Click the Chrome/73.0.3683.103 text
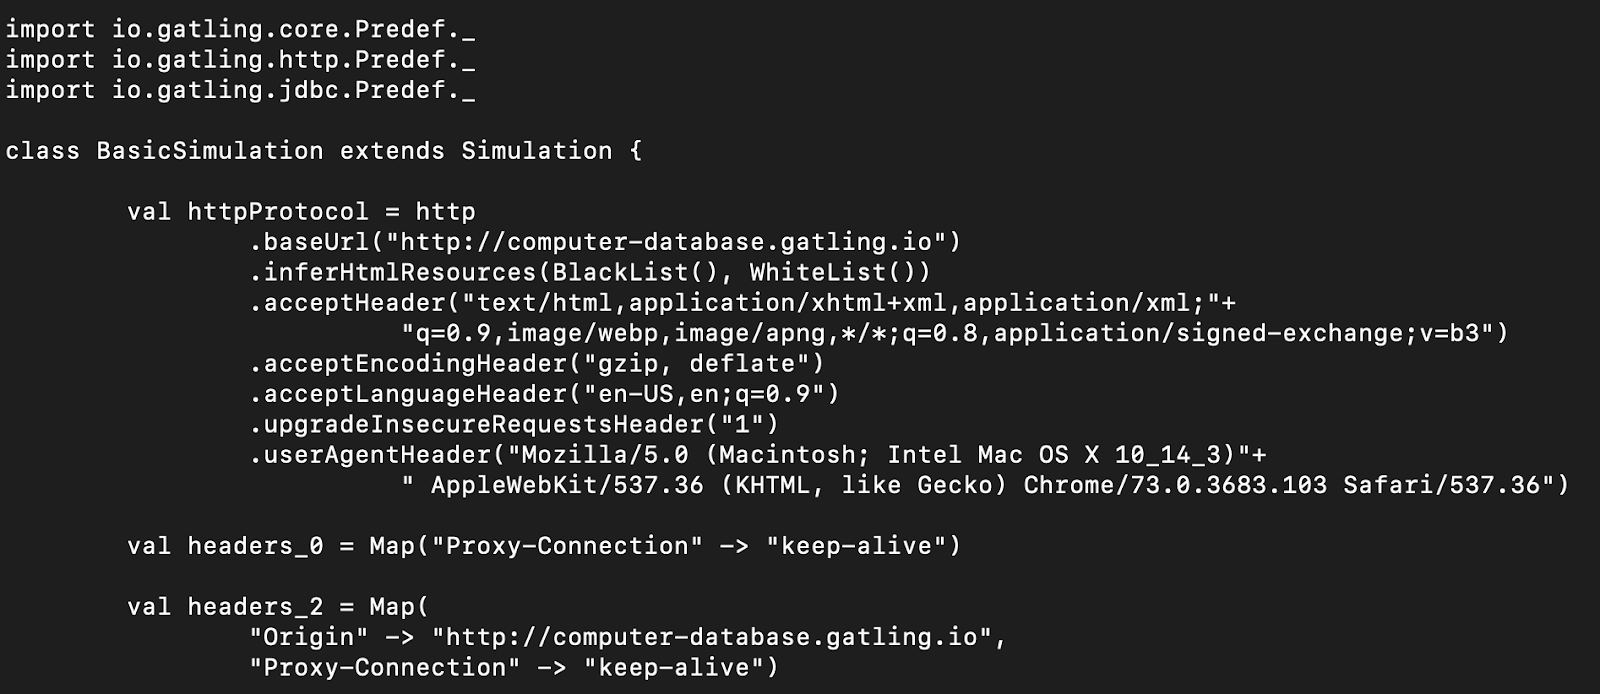 click(1175, 485)
